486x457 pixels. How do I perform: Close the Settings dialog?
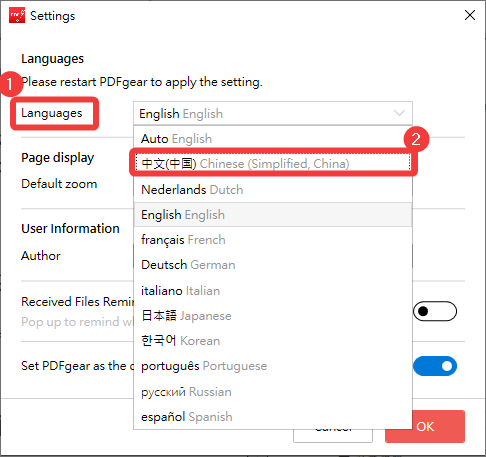pyautogui.click(x=470, y=15)
